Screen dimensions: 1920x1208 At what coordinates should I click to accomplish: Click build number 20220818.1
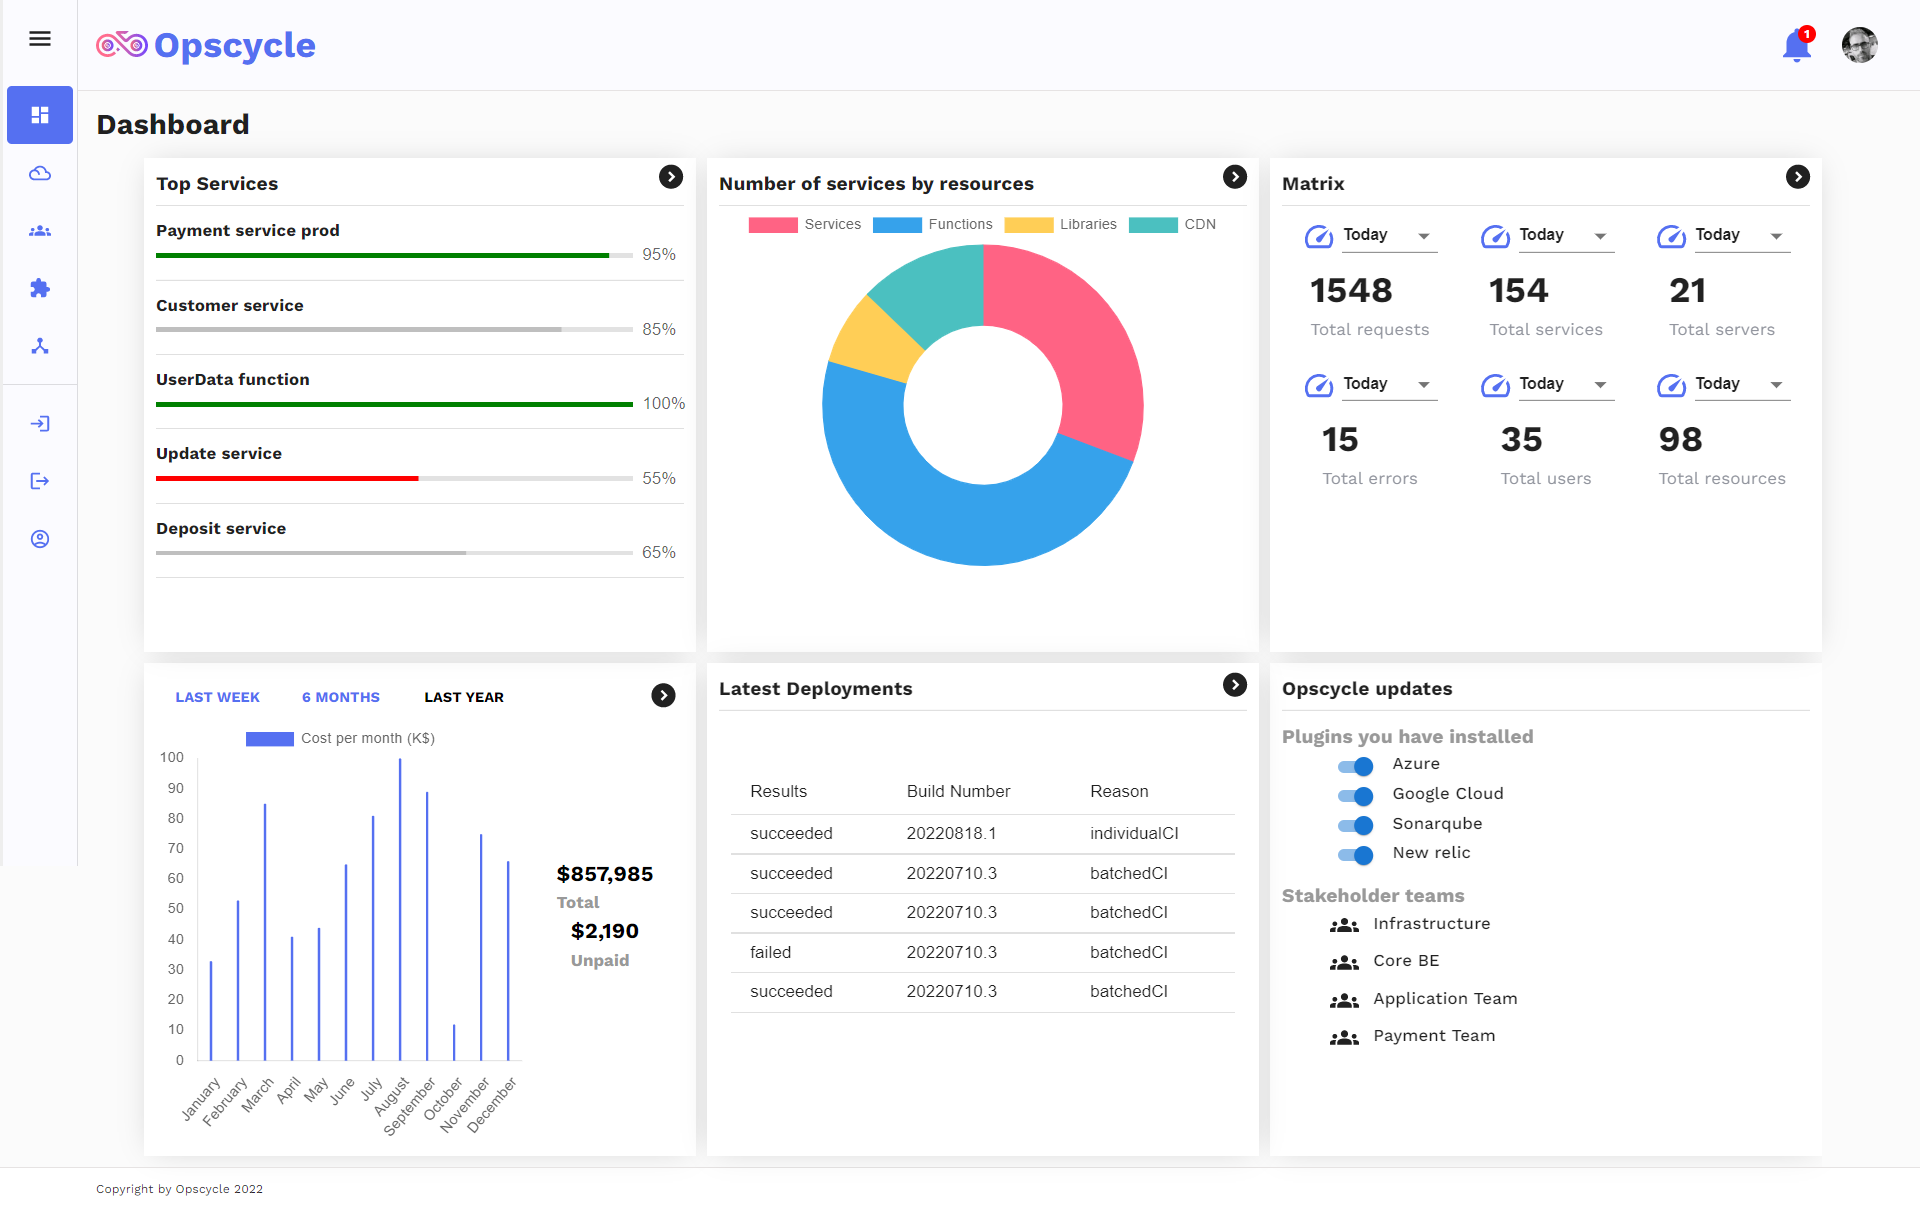951,834
